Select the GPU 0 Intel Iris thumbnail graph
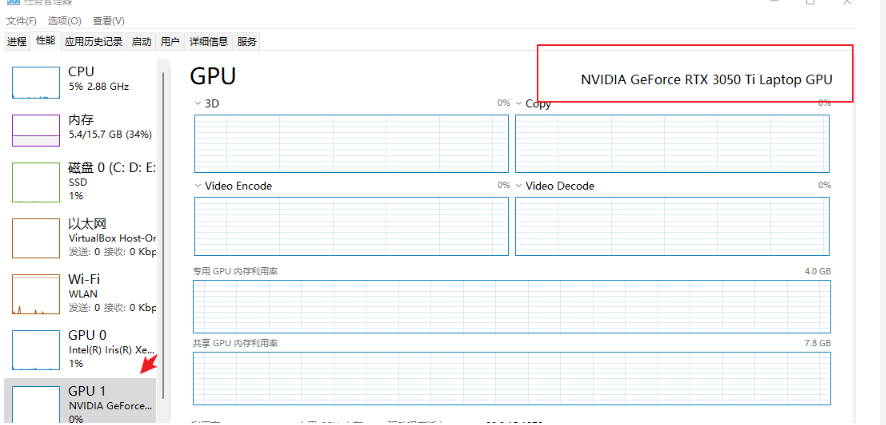Viewport: 886px width, 425px height. coord(36,350)
